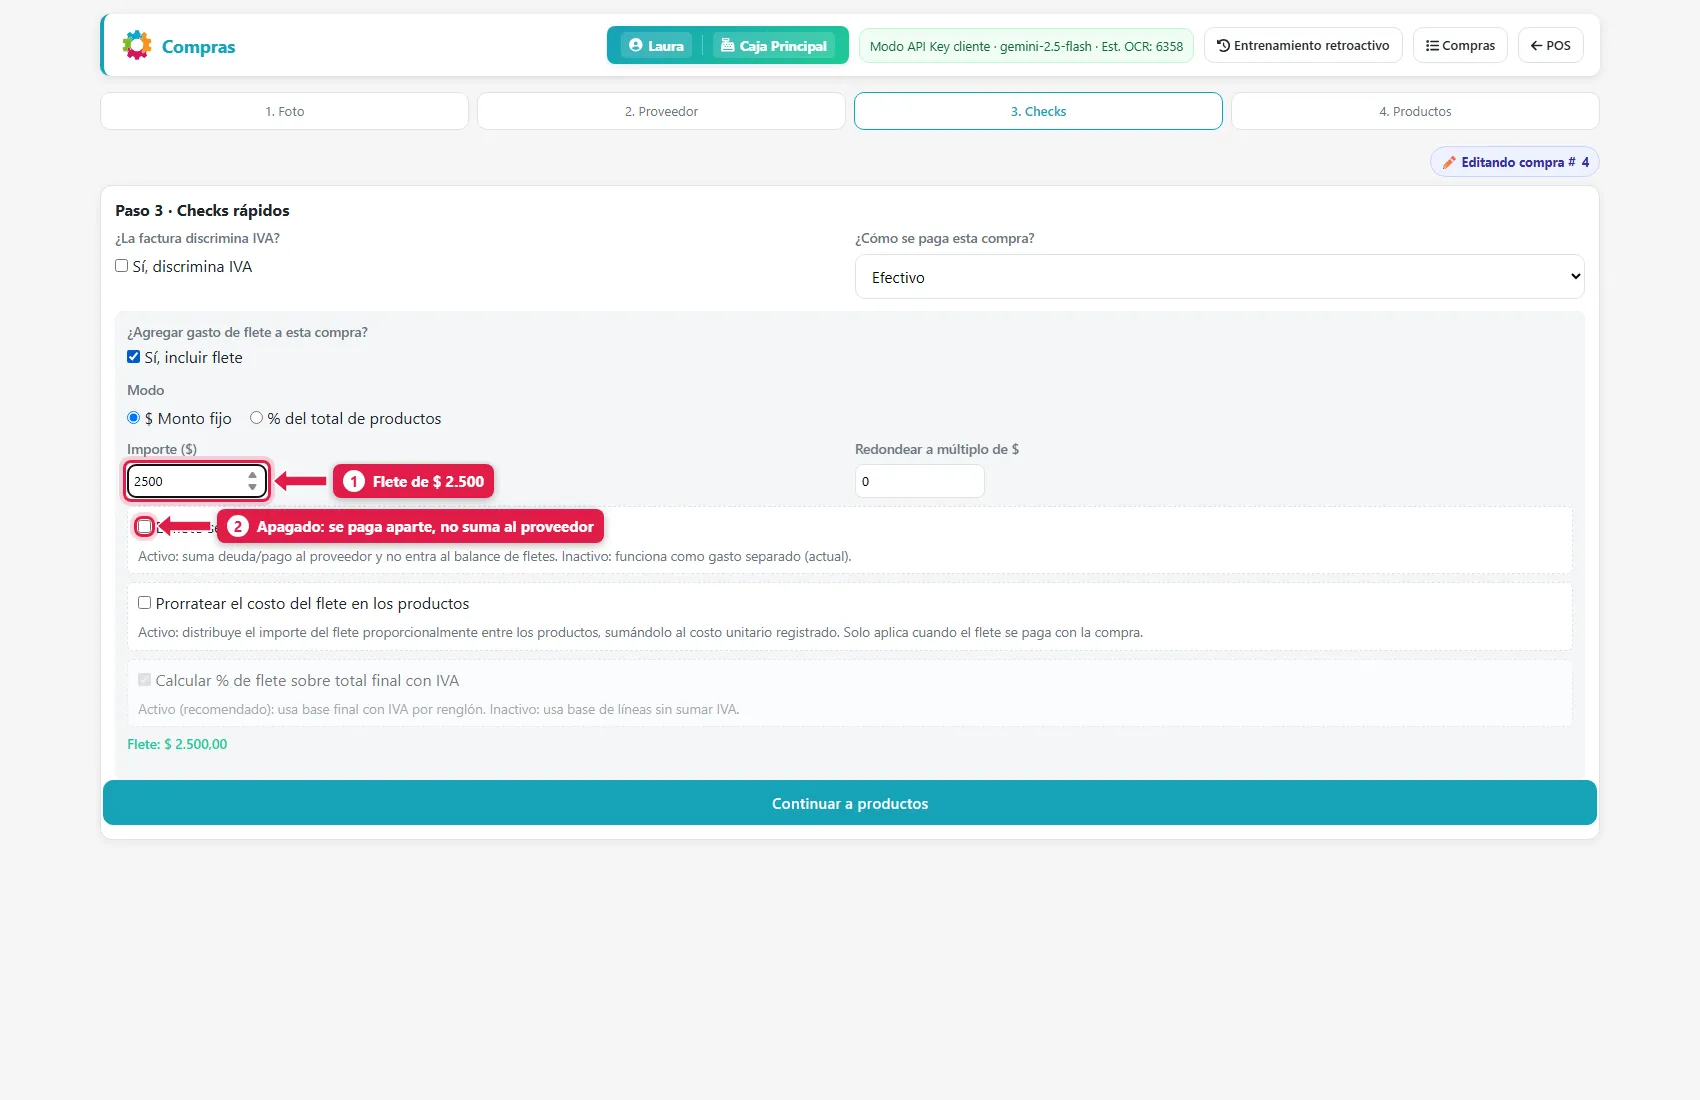Click the Modo API Key cliente status badge
Image resolution: width=1700 pixels, height=1100 pixels.
[1026, 46]
